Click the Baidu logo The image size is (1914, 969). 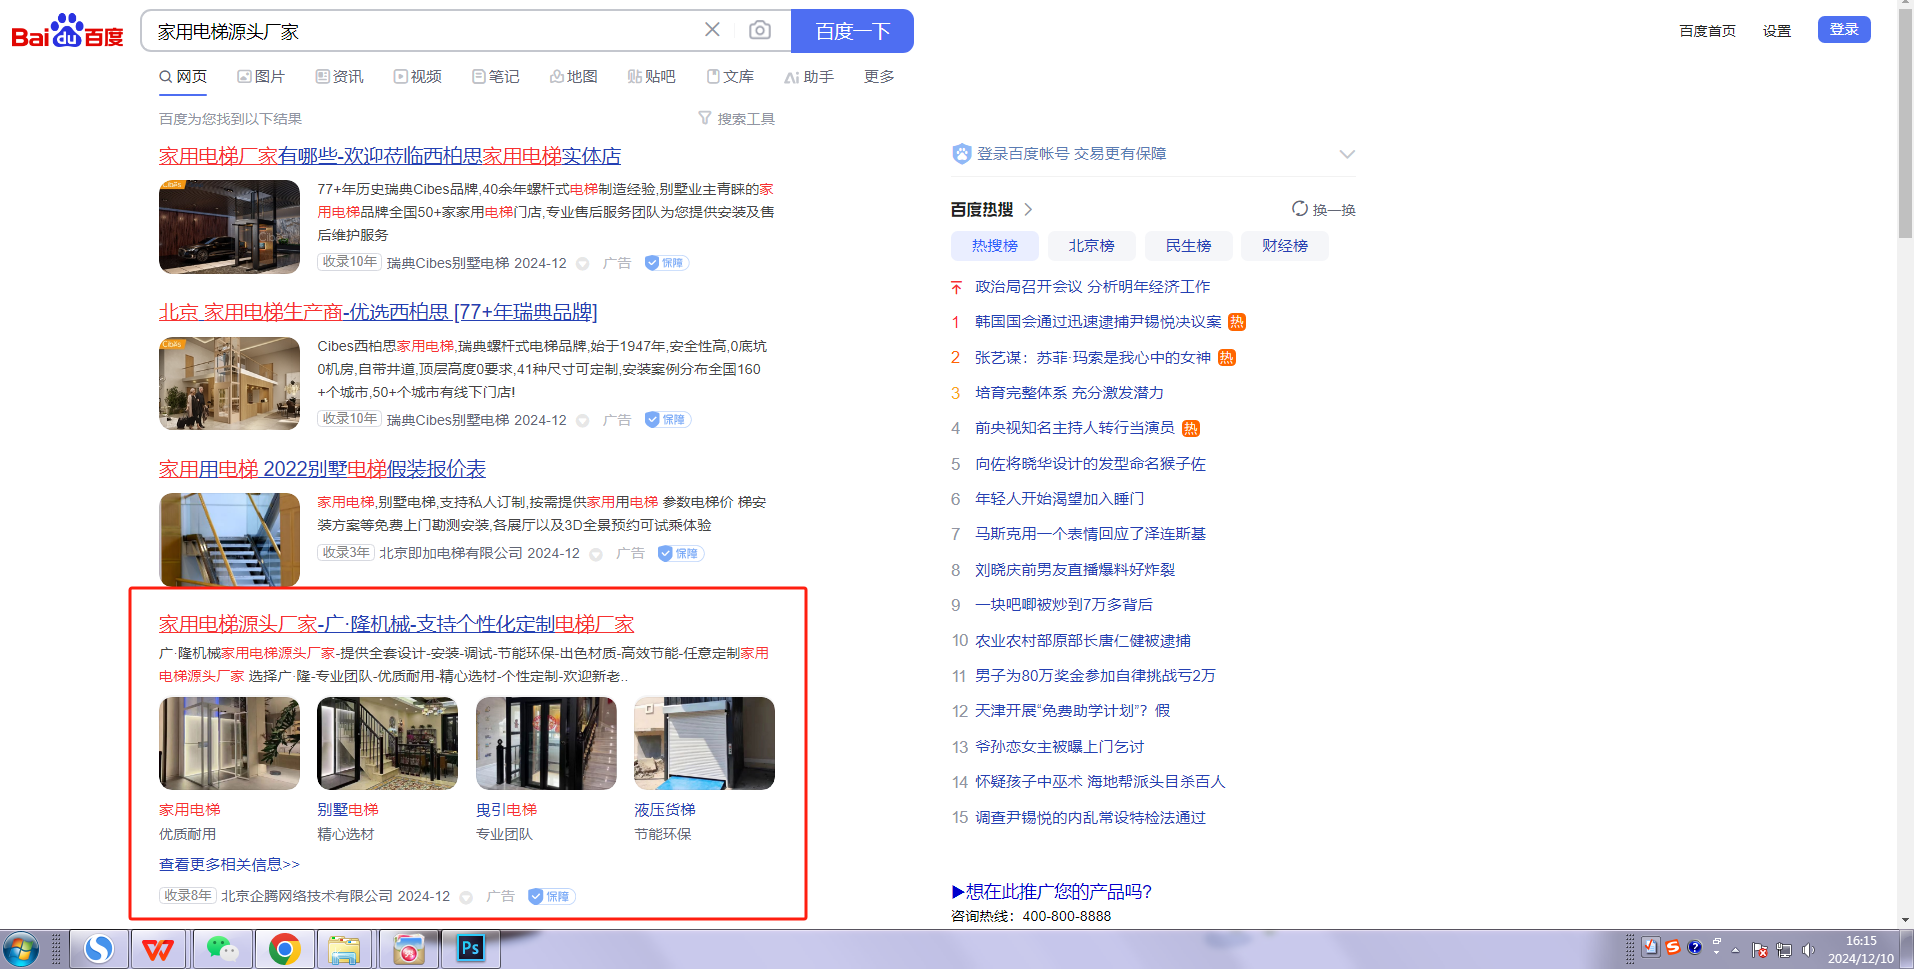point(67,32)
